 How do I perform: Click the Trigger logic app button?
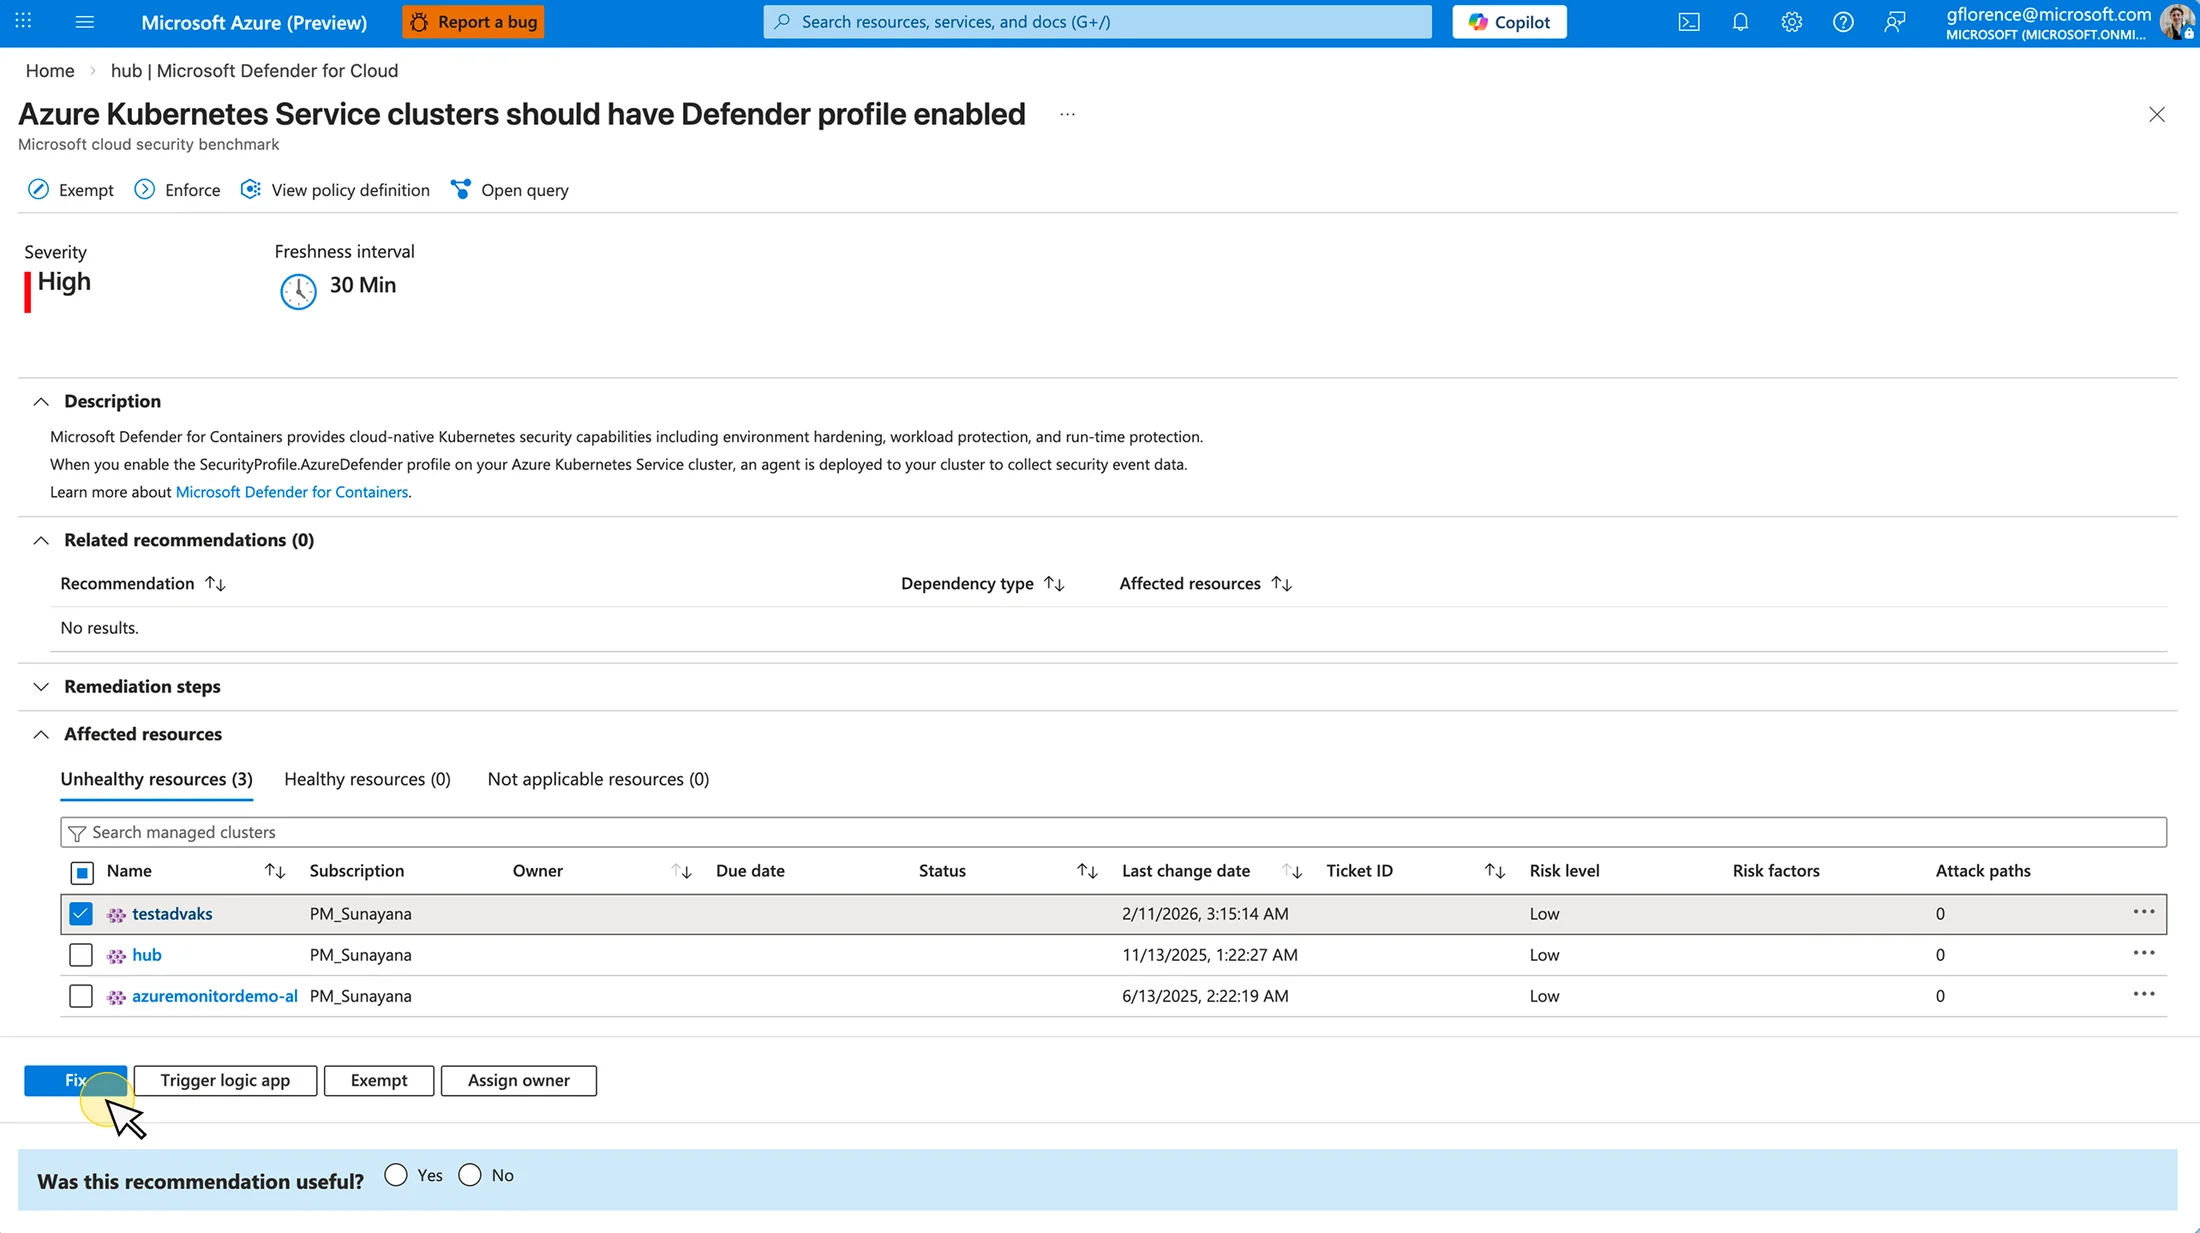[x=225, y=1080]
